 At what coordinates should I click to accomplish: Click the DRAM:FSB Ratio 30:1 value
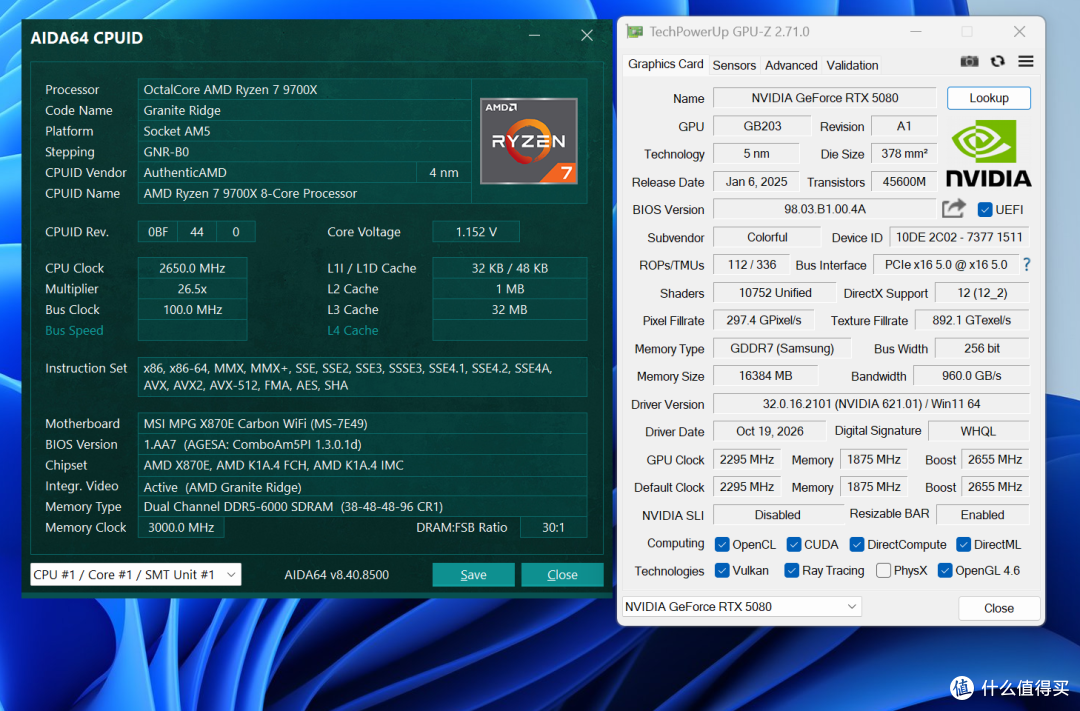click(x=554, y=528)
